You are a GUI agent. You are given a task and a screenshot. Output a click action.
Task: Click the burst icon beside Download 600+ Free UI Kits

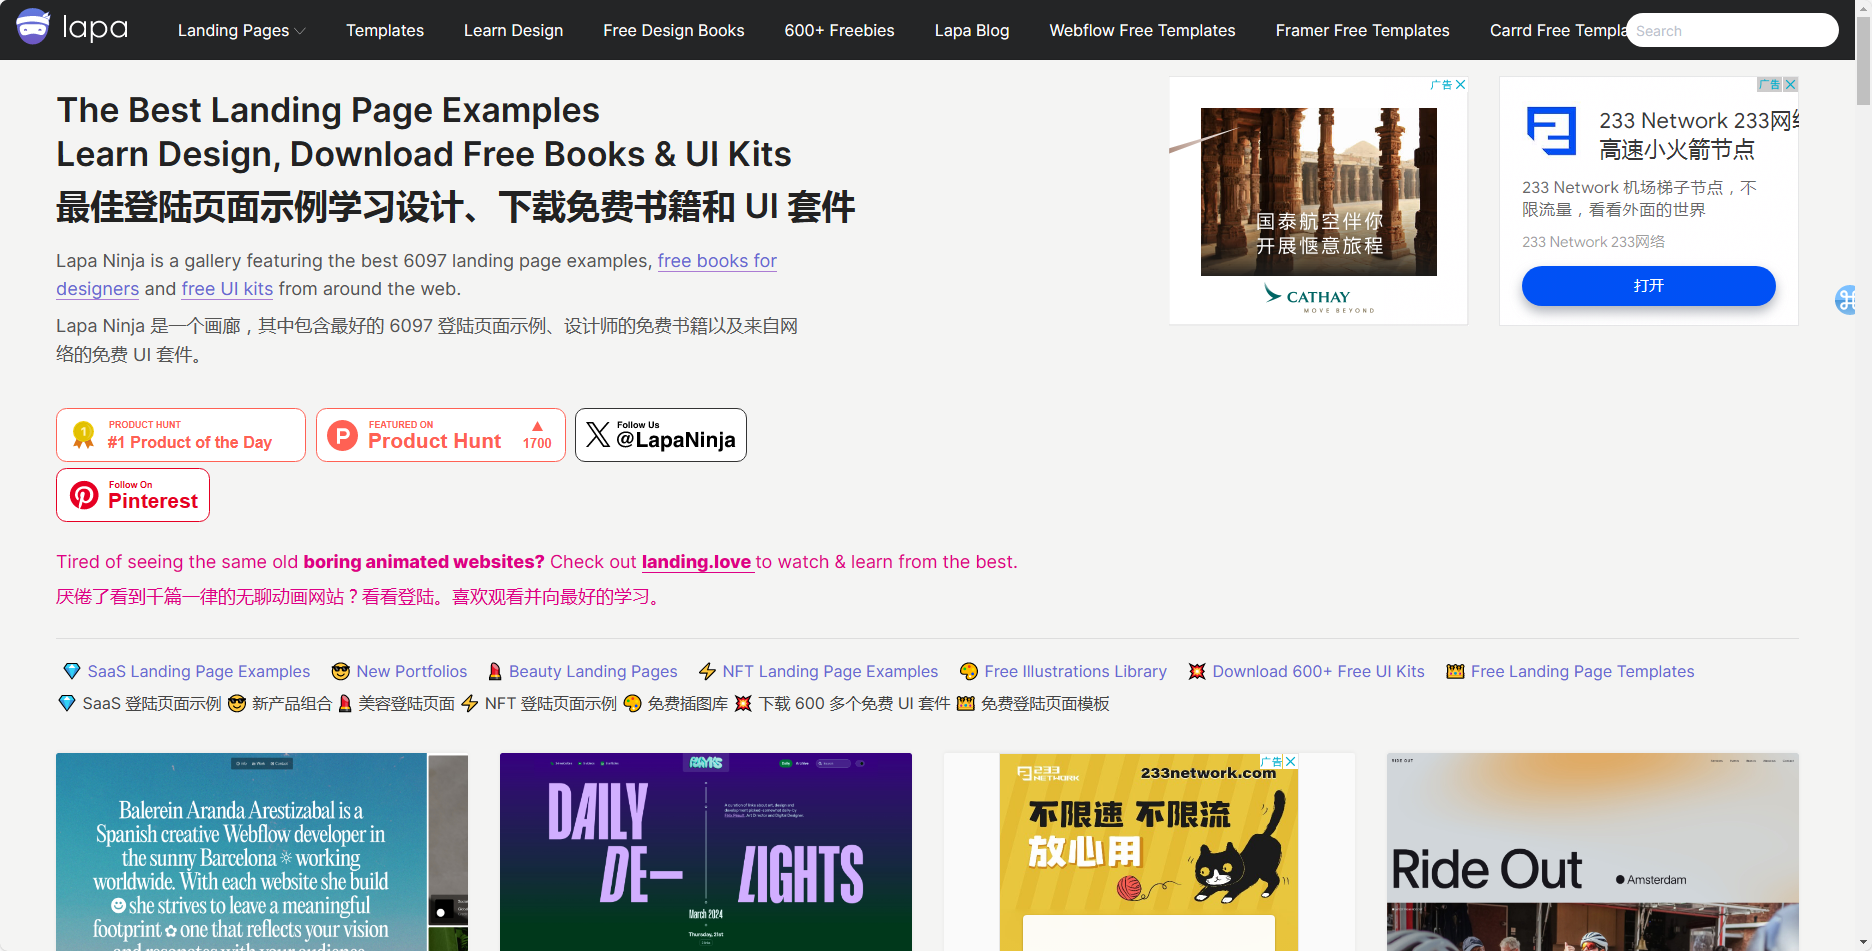pyautogui.click(x=1197, y=671)
